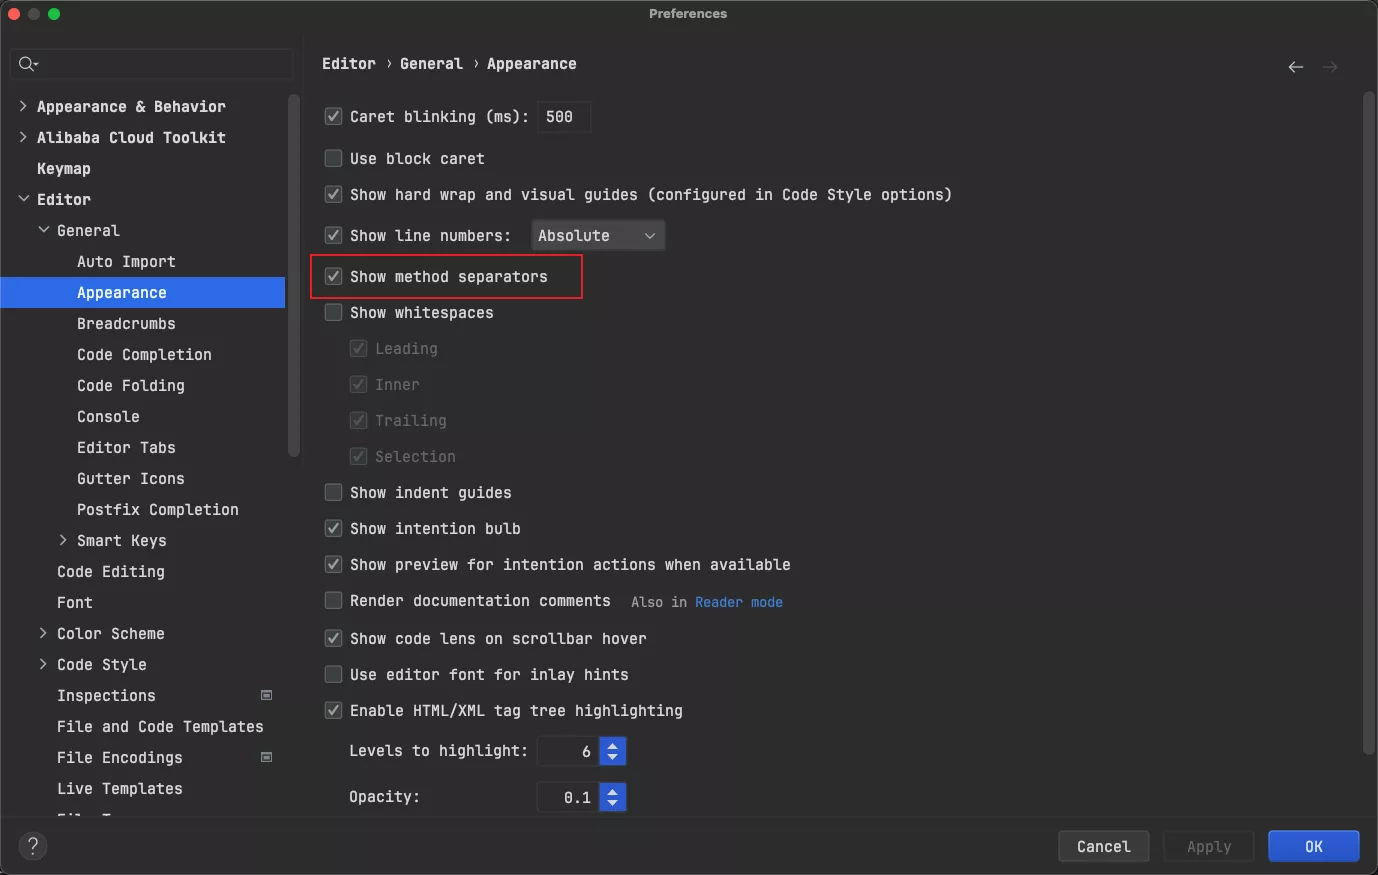Click the project-level icon next to Inspections

267,695
